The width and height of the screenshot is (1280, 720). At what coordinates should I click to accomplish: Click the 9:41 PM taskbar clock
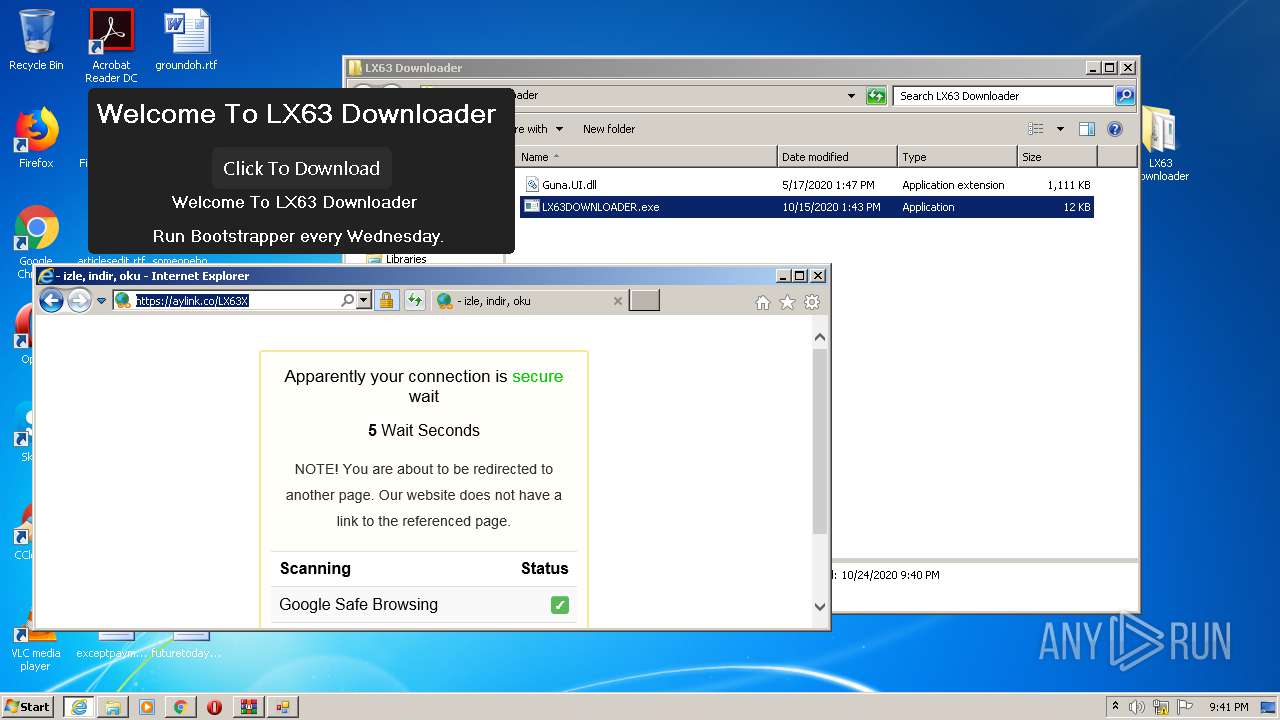[x=1228, y=707]
